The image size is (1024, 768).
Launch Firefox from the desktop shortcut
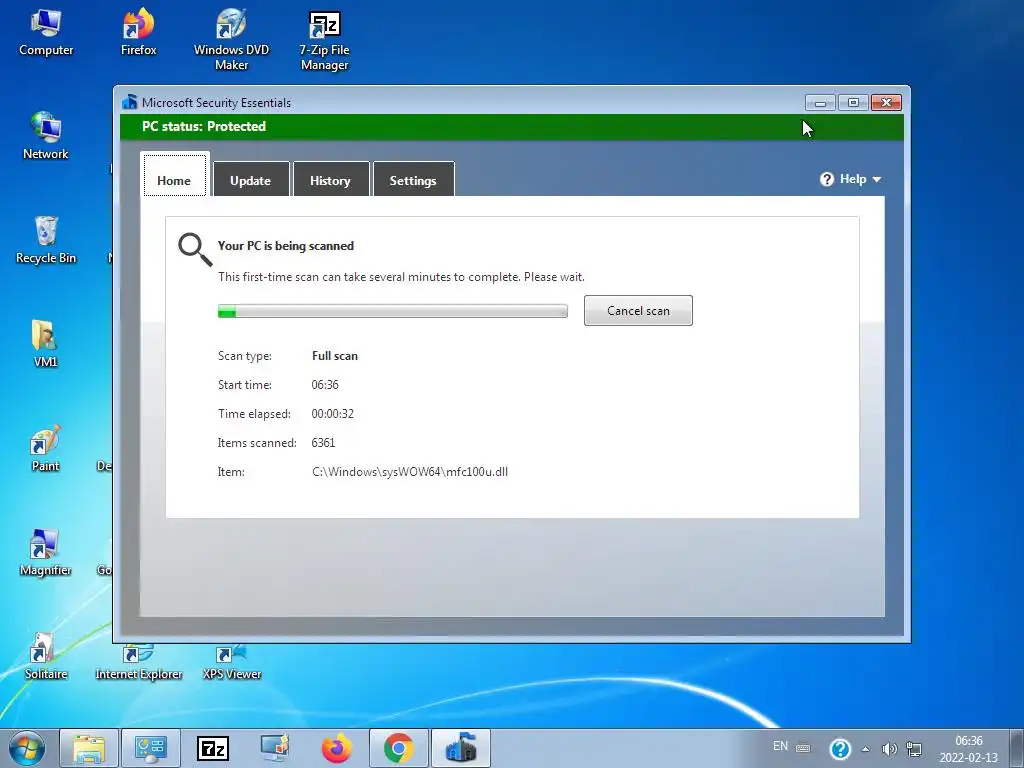point(138,33)
